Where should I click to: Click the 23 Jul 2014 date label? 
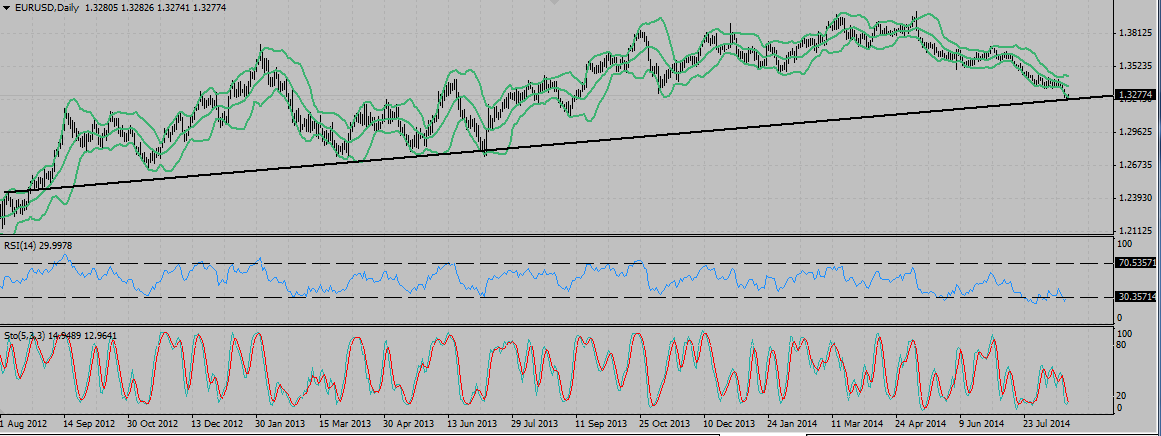(1048, 425)
